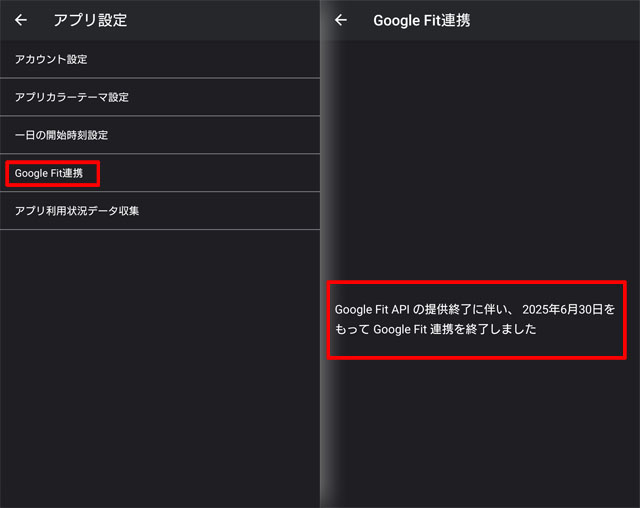Select the Google Fit連携 header title
This screenshot has width=640, height=508.
(422, 20)
